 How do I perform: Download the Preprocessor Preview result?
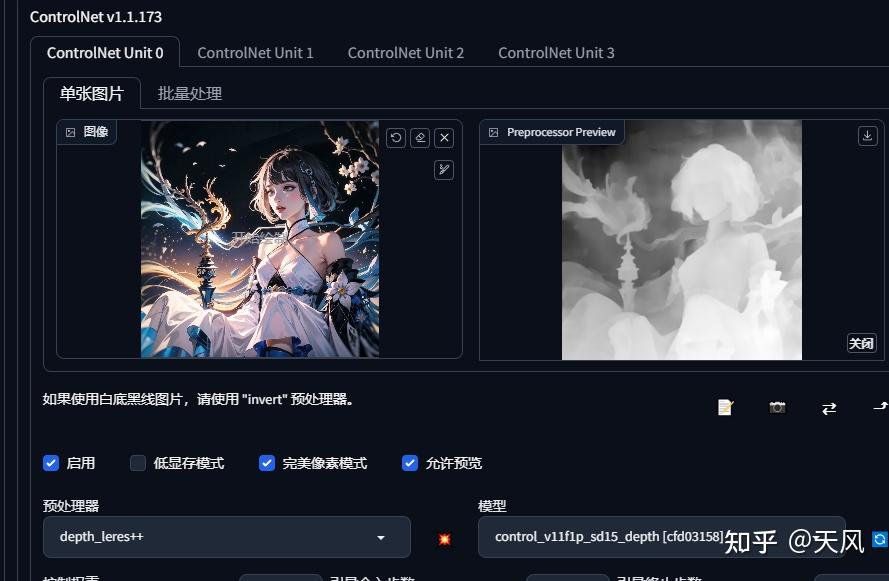click(x=867, y=135)
